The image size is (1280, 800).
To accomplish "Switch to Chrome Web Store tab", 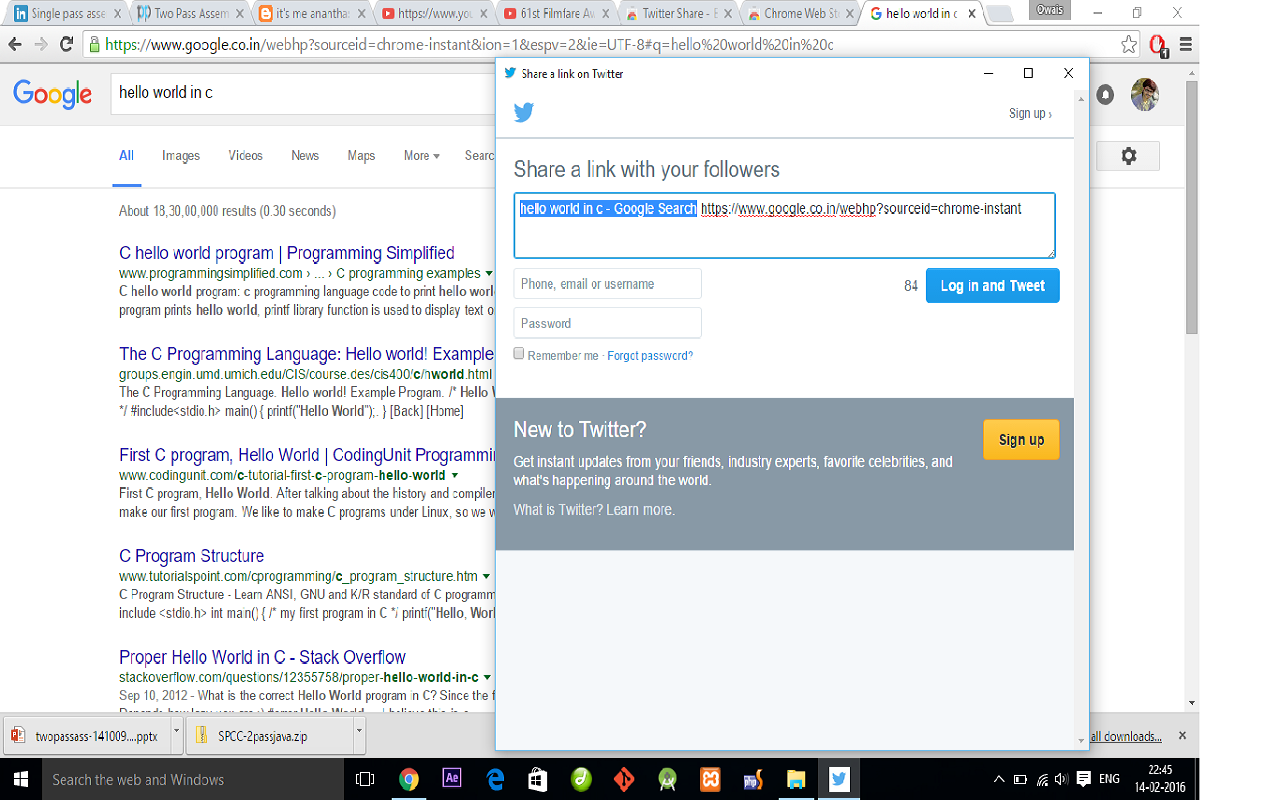I will [800, 14].
